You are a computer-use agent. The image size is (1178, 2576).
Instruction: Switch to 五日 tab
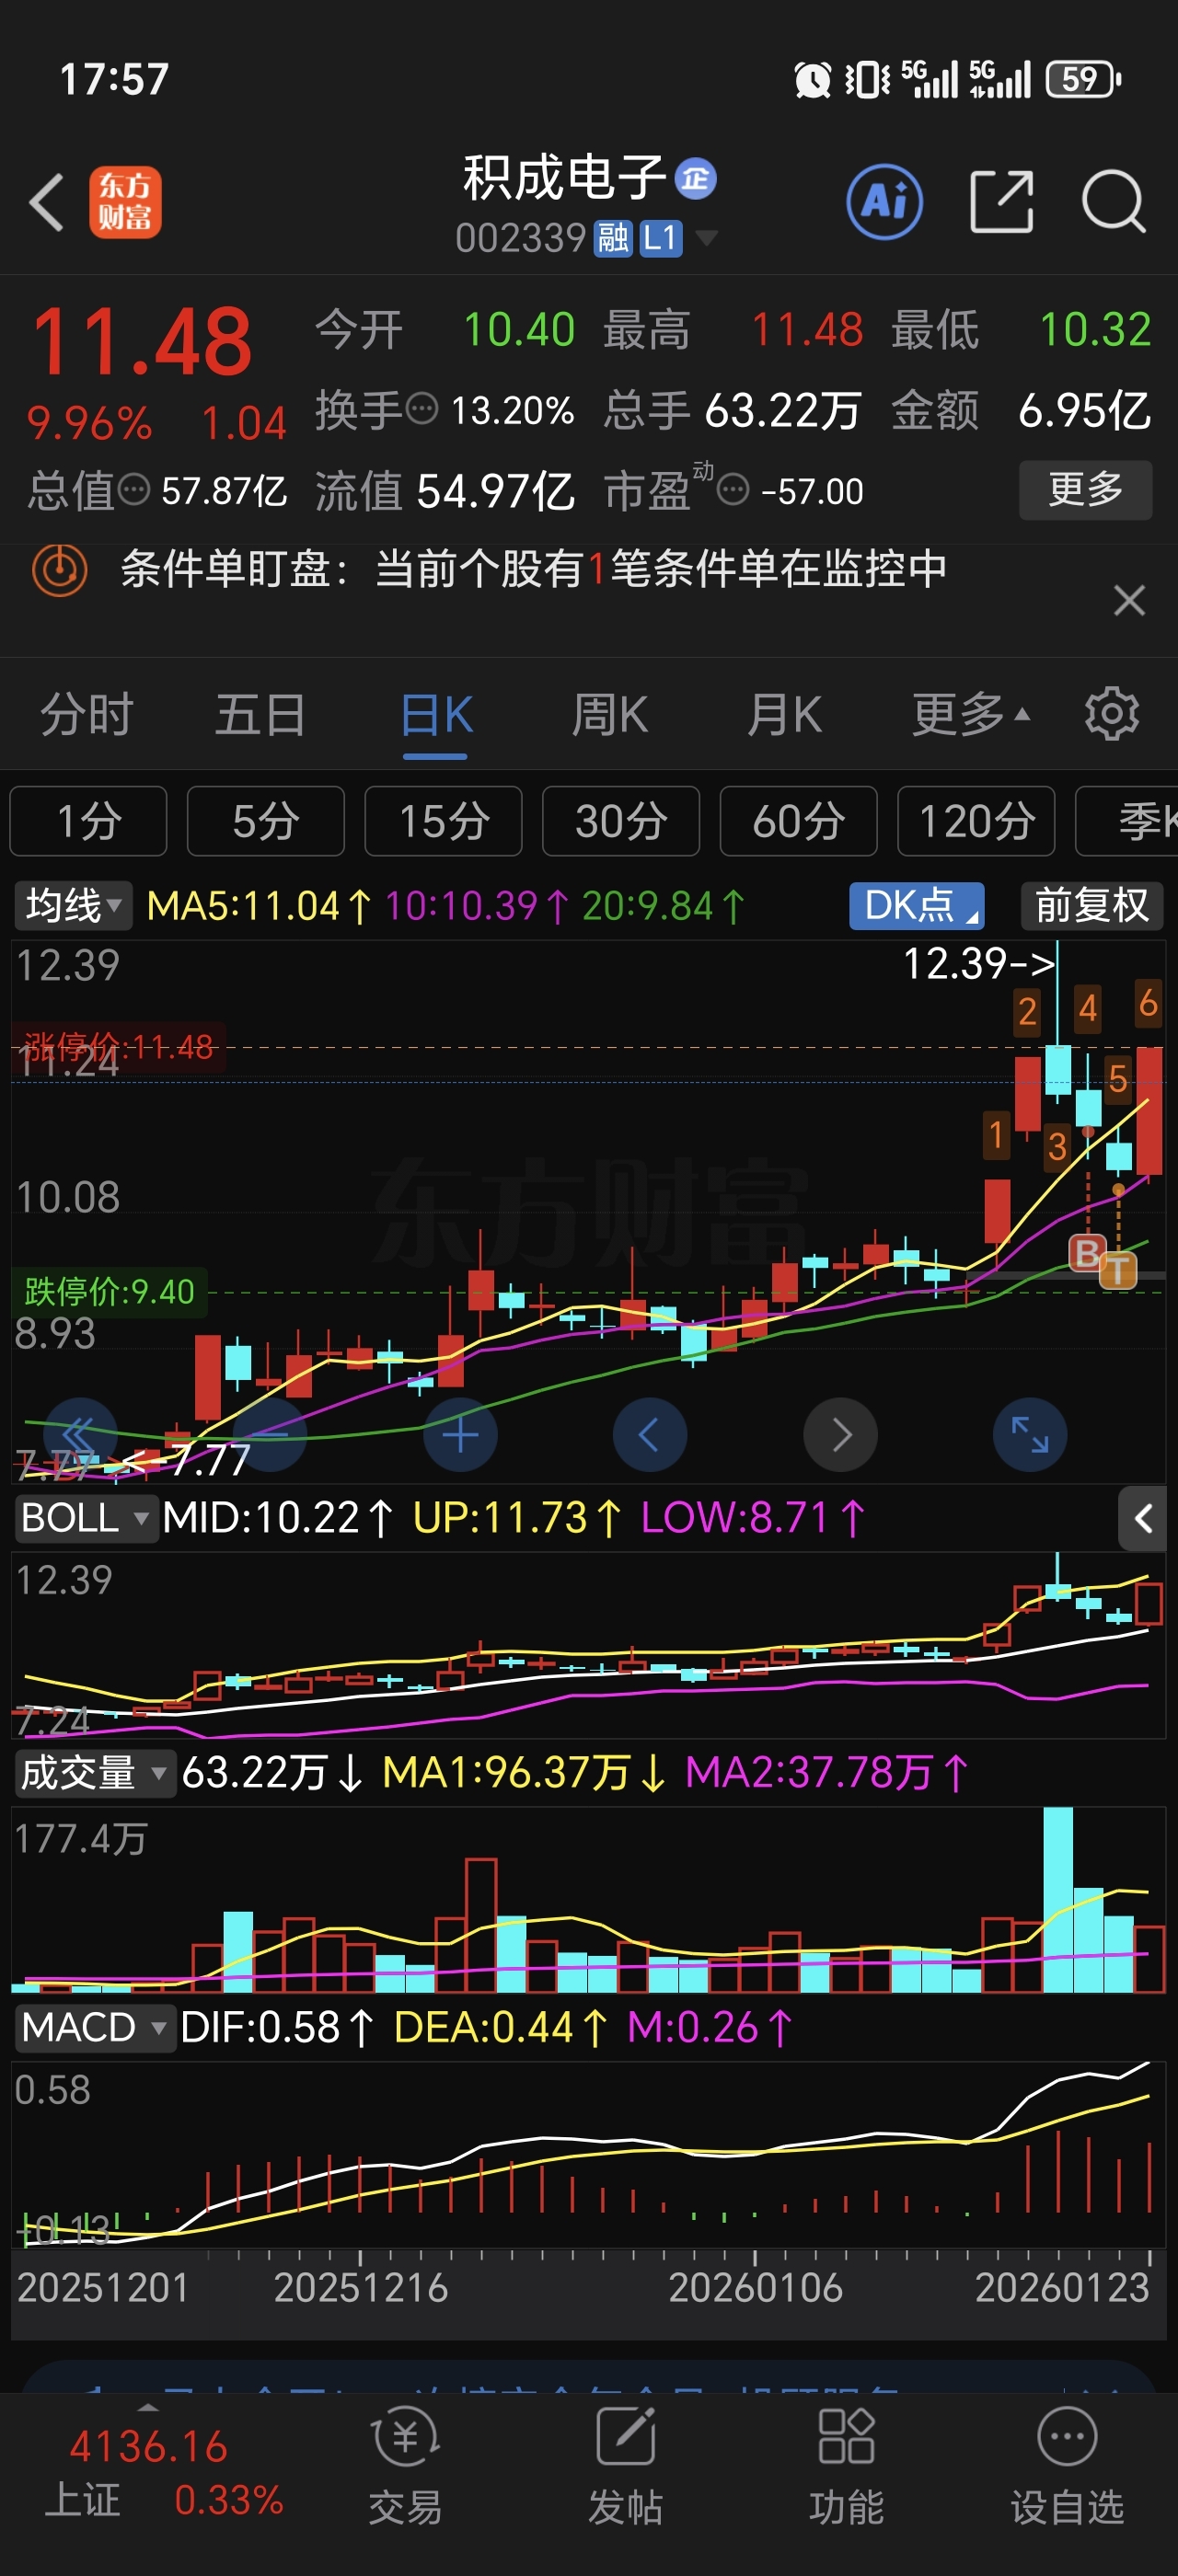click(x=261, y=714)
